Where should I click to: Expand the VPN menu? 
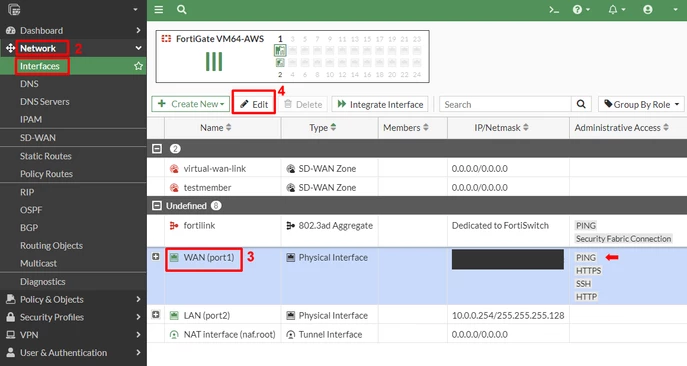[73, 335]
